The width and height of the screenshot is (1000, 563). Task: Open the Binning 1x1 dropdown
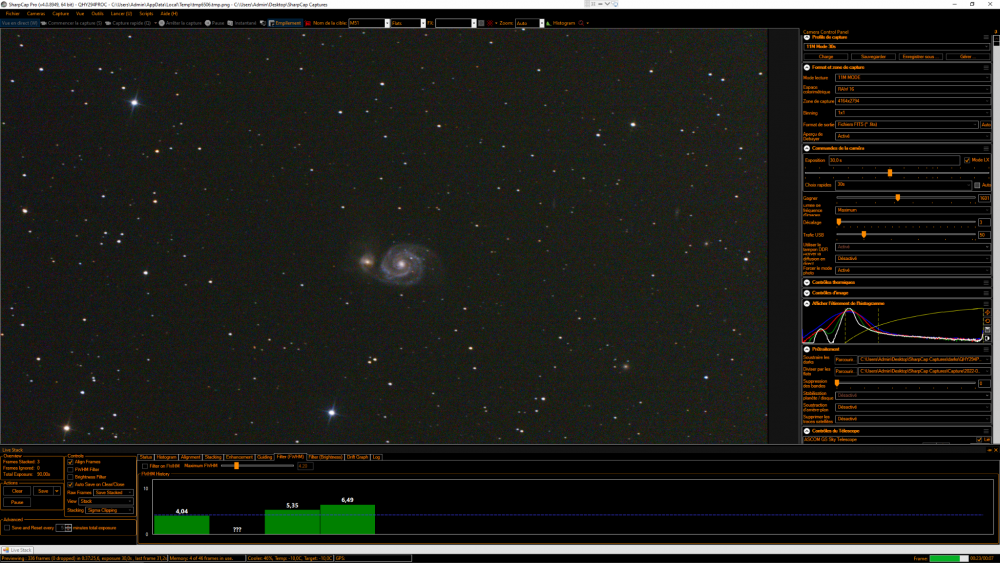[912, 113]
